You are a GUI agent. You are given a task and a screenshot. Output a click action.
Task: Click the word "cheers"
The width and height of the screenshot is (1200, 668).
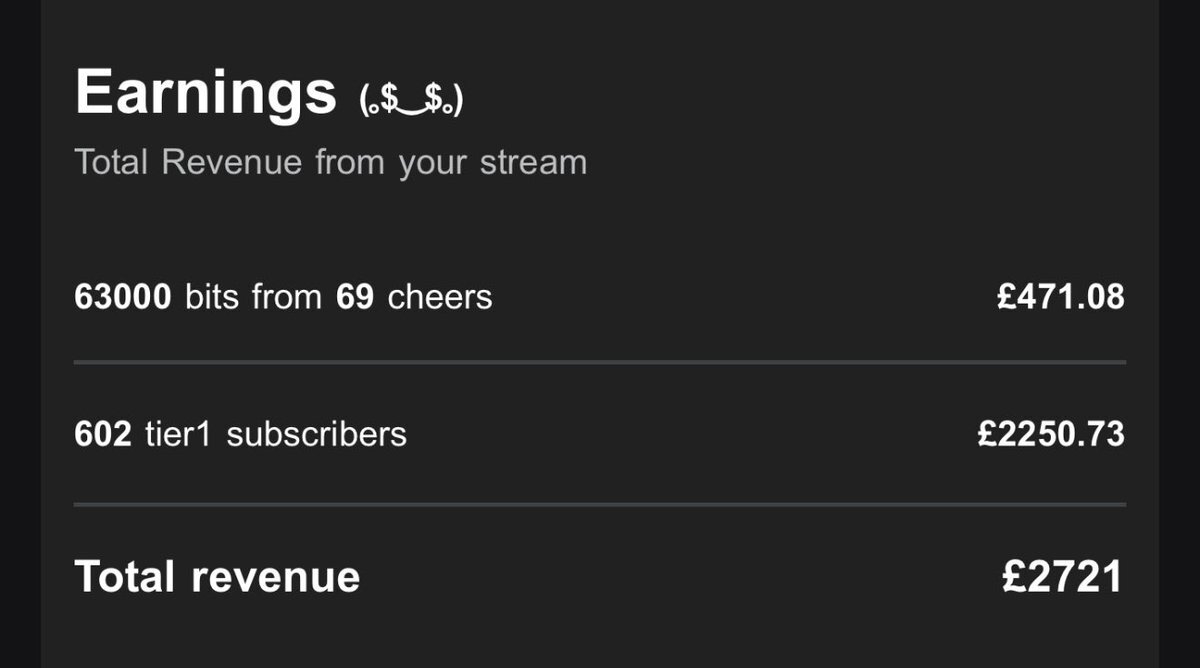point(440,297)
